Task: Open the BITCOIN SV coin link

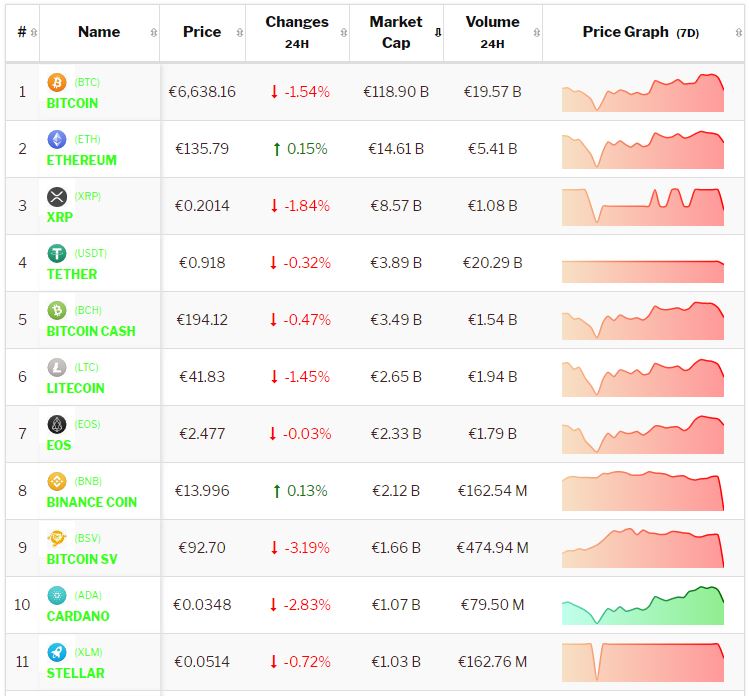Action: [x=82, y=559]
